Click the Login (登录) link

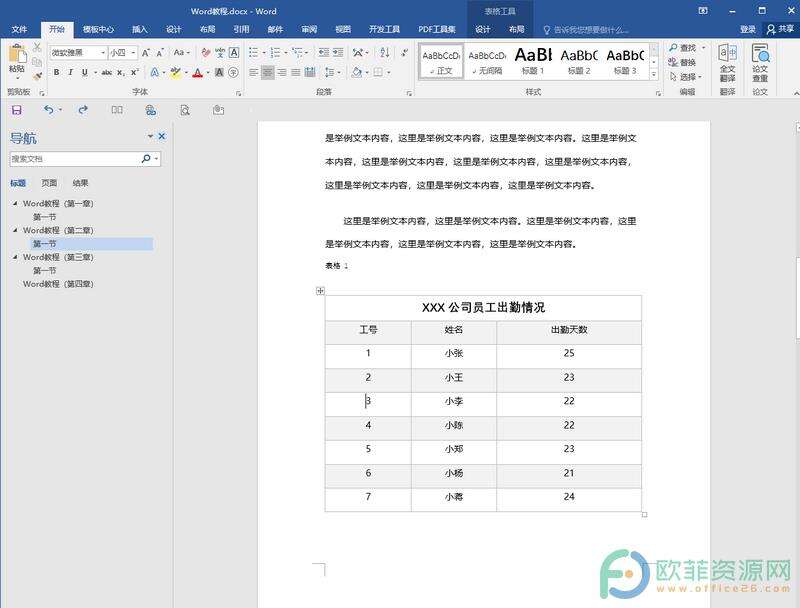(x=747, y=29)
